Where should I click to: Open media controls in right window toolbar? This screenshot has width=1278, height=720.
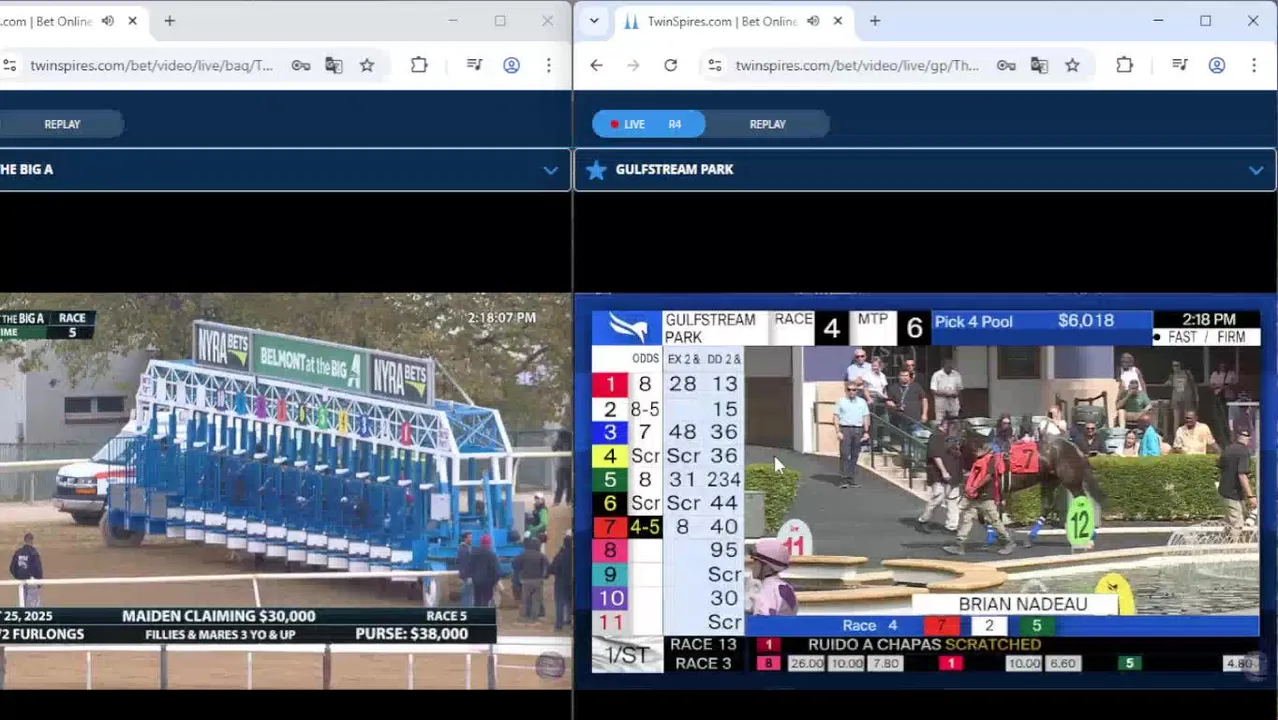tap(1180, 65)
